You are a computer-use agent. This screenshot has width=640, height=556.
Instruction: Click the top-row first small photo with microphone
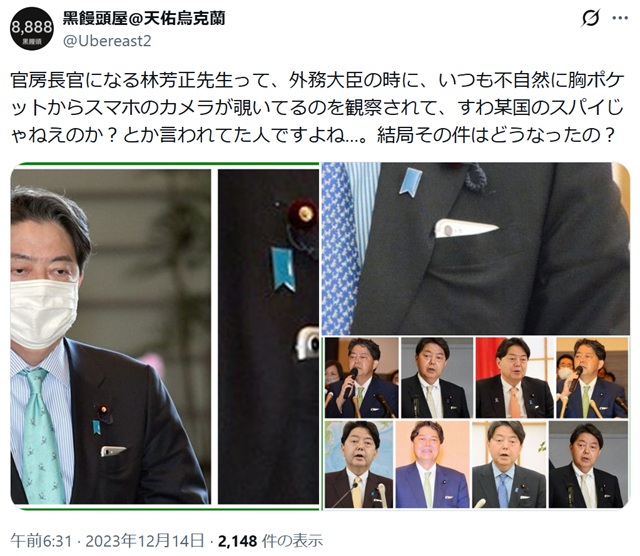pos(362,378)
